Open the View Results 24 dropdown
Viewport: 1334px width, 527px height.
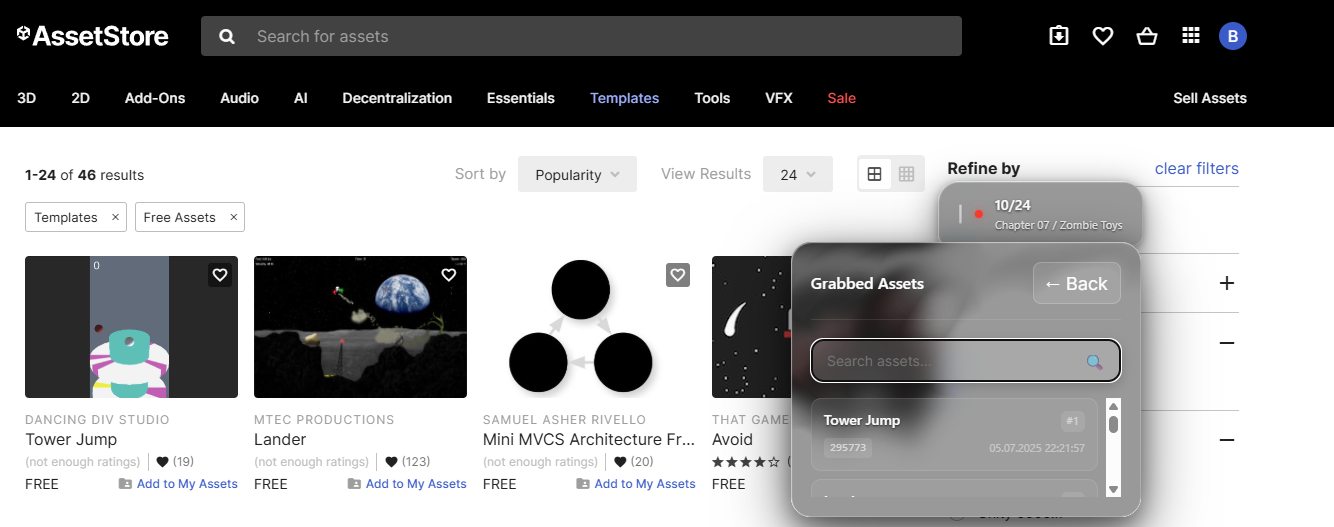click(797, 174)
